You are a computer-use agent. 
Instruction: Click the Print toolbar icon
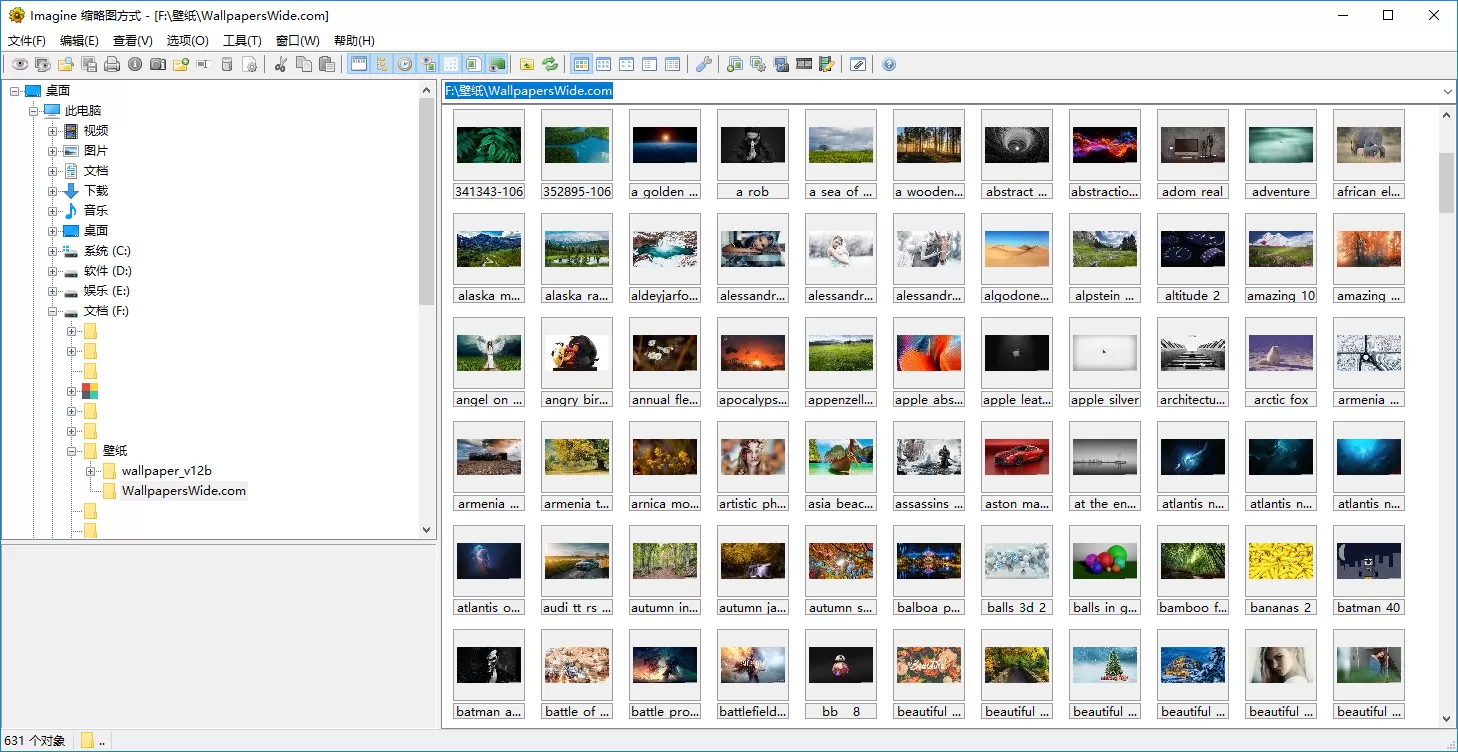click(111, 65)
